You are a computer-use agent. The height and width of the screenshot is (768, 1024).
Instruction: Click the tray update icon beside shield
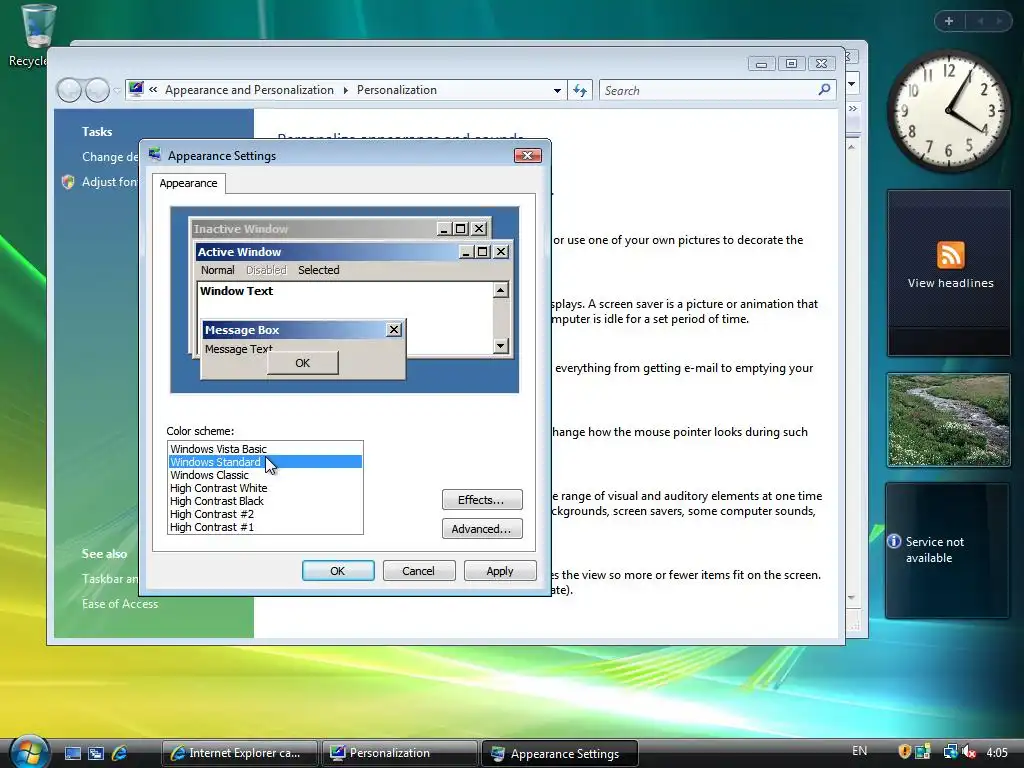923,752
